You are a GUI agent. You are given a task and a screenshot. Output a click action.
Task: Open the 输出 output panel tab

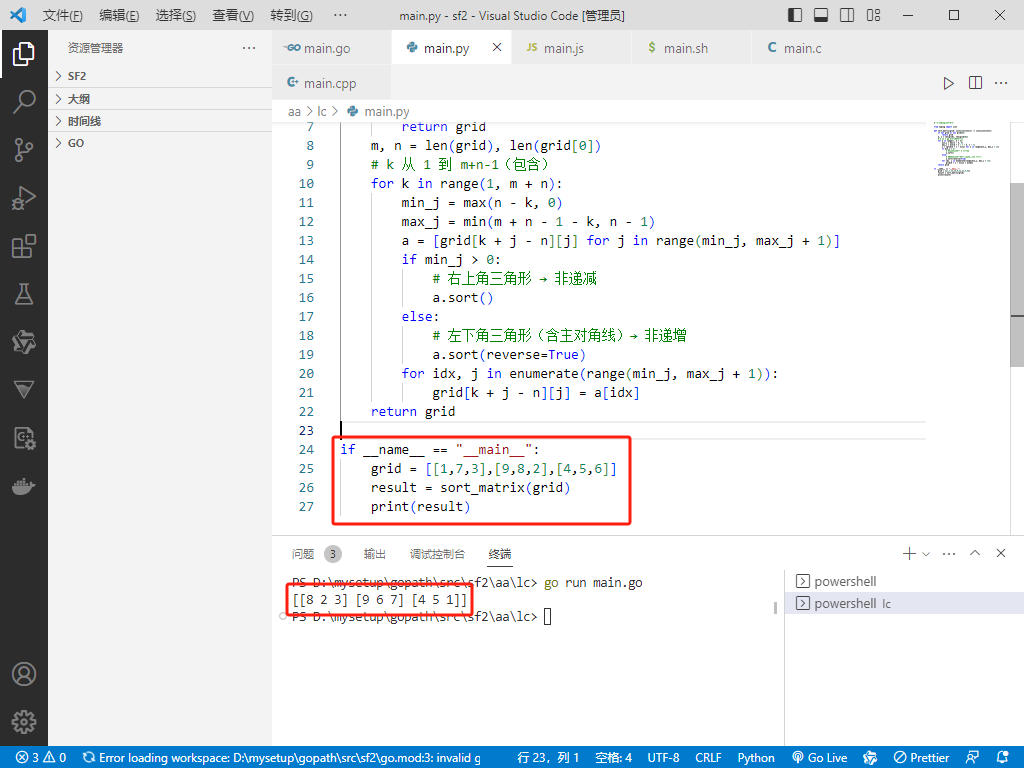(374, 554)
